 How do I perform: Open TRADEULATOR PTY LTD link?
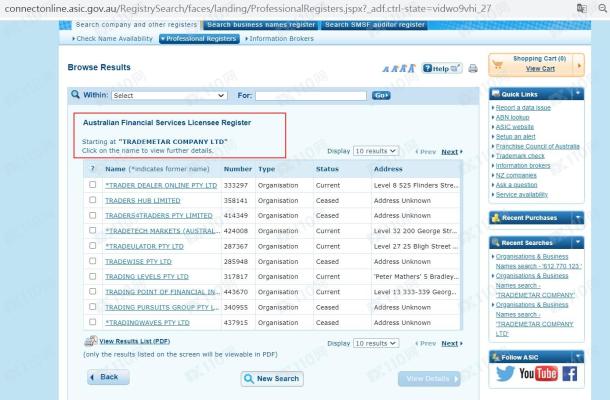[144, 246]
